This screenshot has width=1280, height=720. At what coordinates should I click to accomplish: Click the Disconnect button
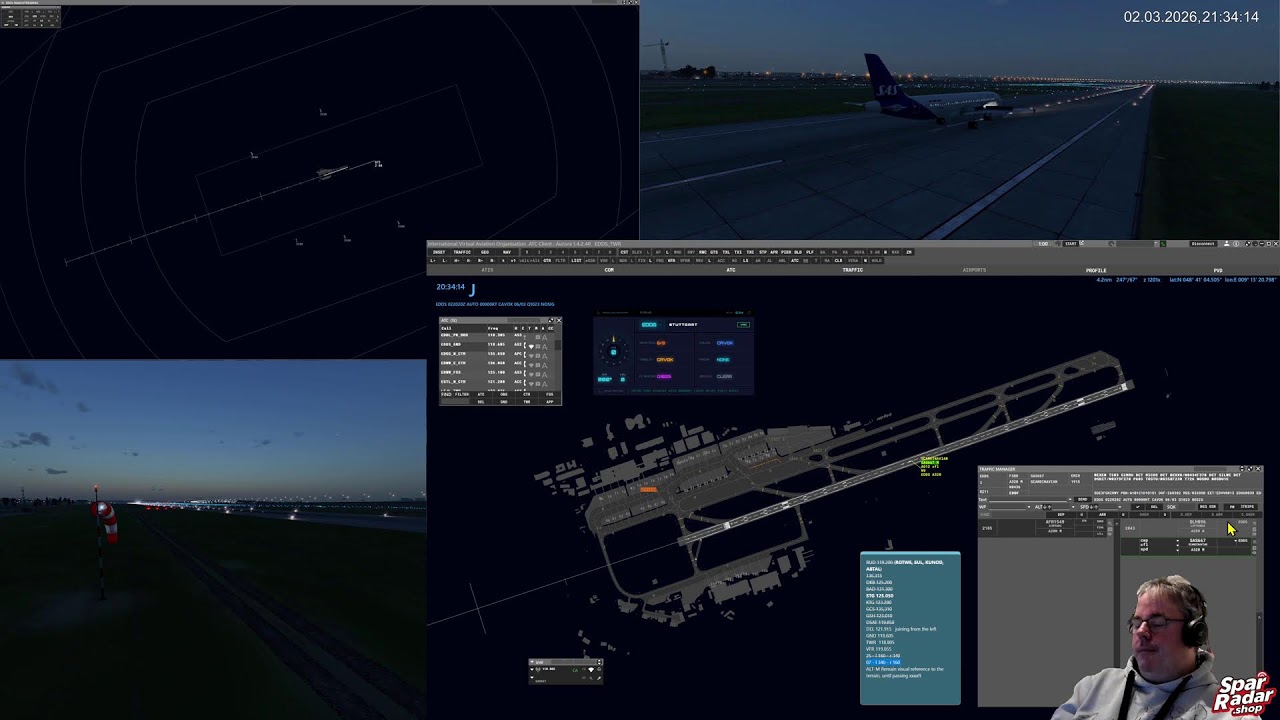pos(1203,243)
